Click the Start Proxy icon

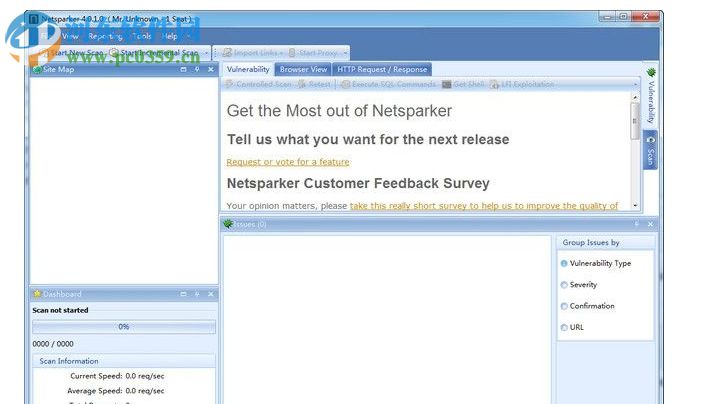tap(292, 53)
